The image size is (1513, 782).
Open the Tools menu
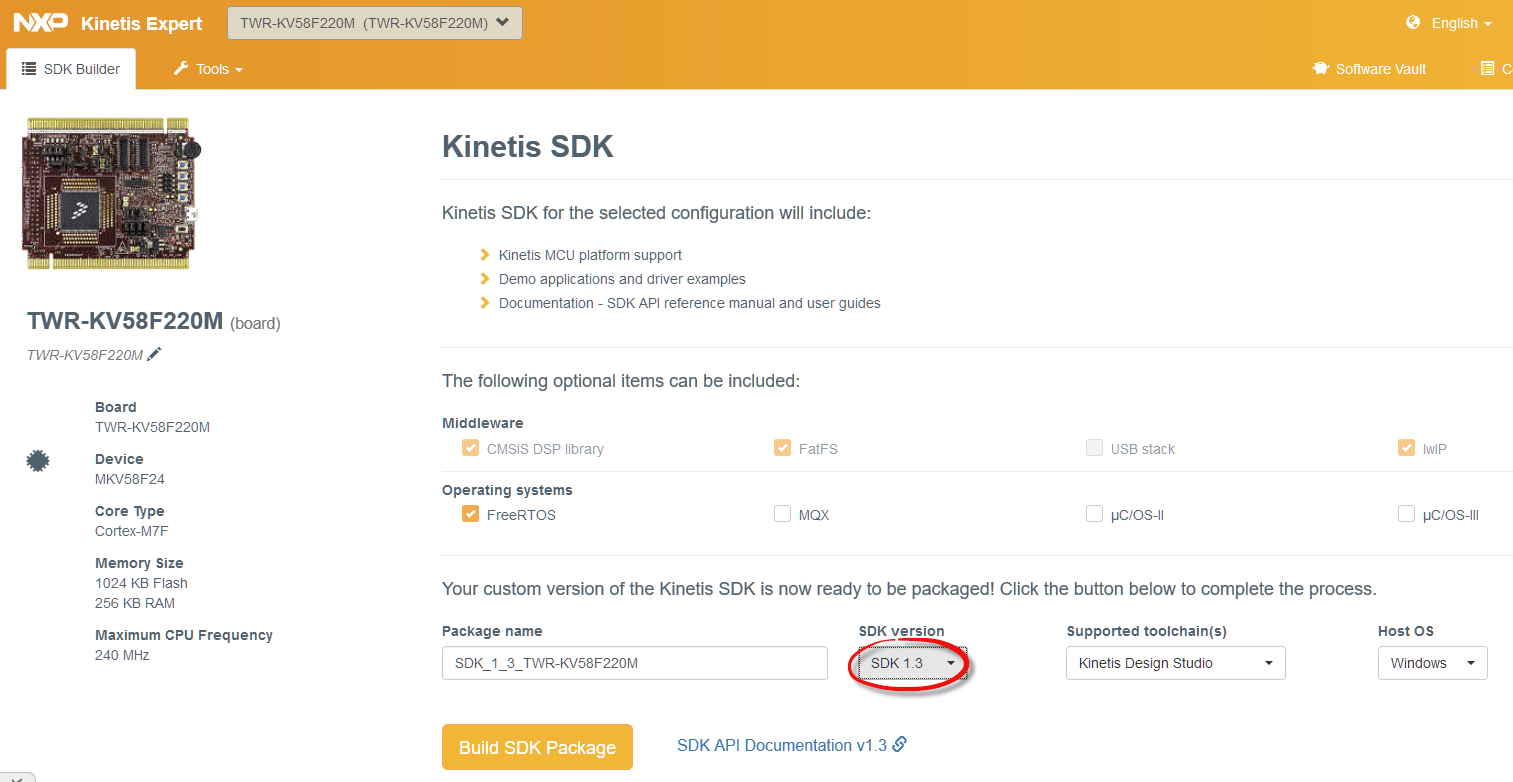point(209,69)
